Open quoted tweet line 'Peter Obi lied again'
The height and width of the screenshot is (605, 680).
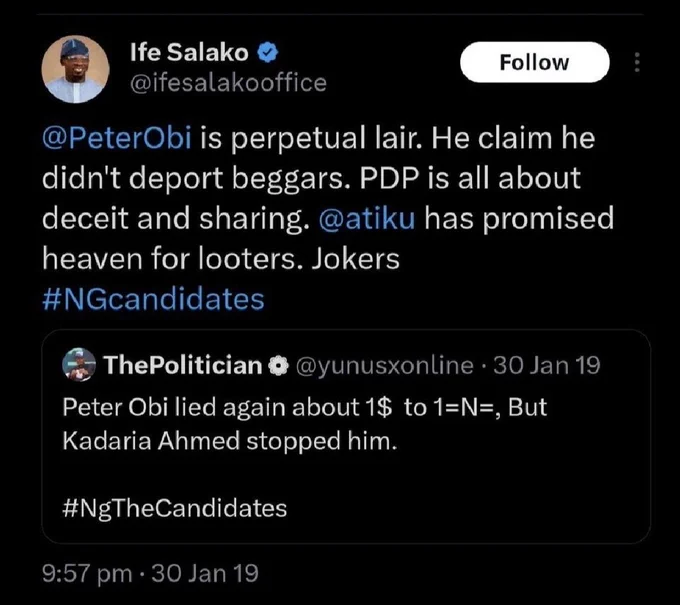click(x=175, y=407)
